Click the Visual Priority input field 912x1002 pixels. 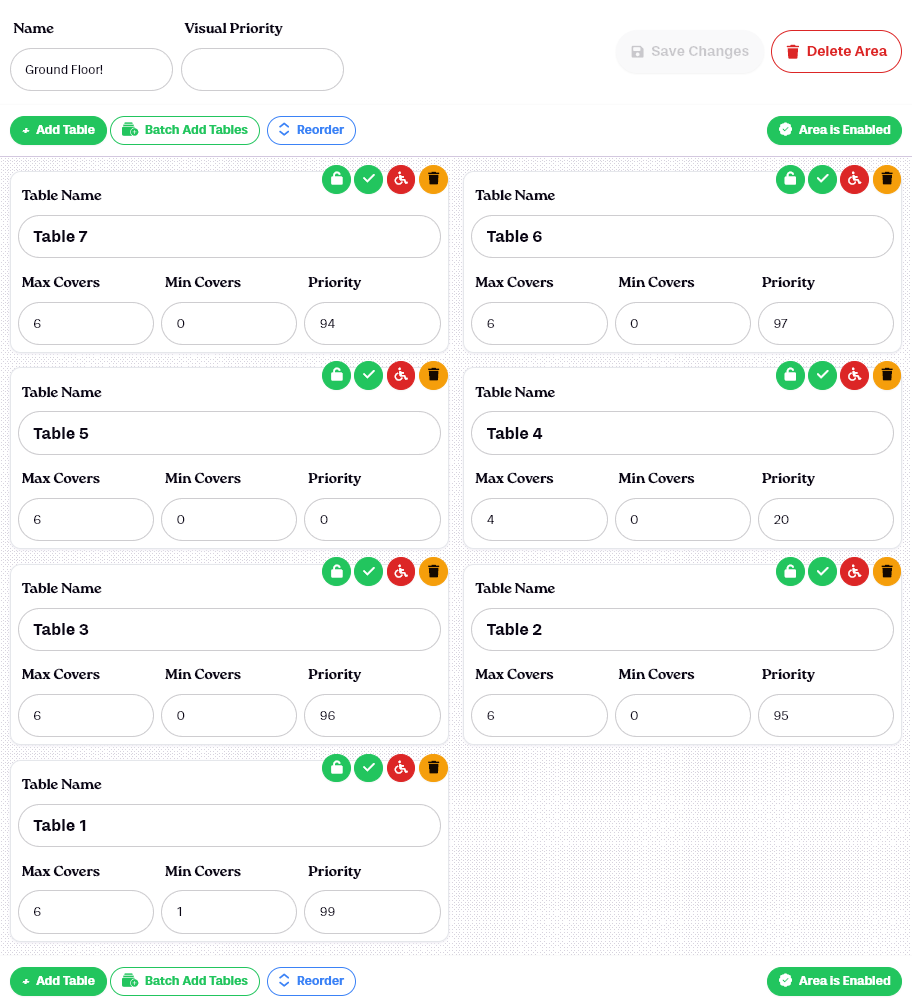click(x=263, y=70)
